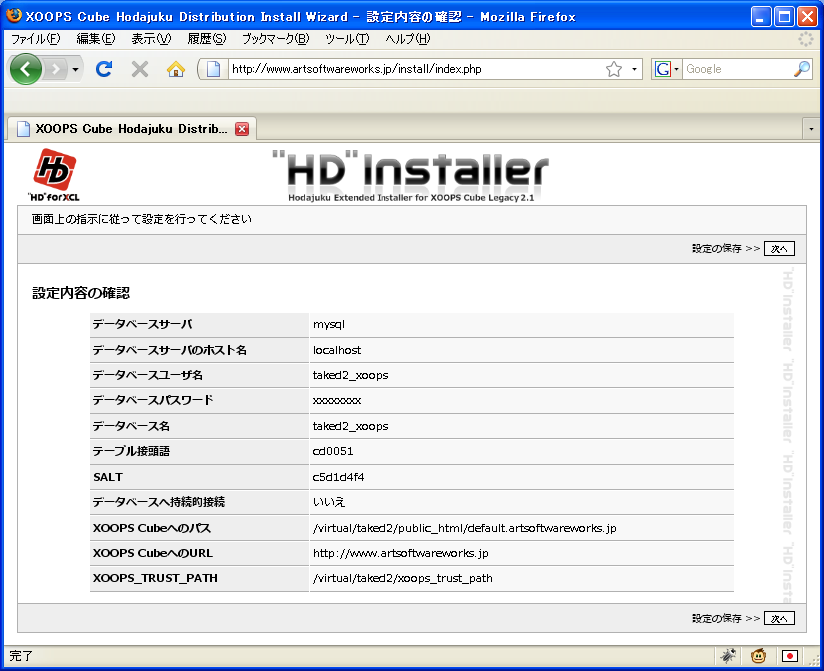Expand the address bar URL history dropdown

point(635,70)
